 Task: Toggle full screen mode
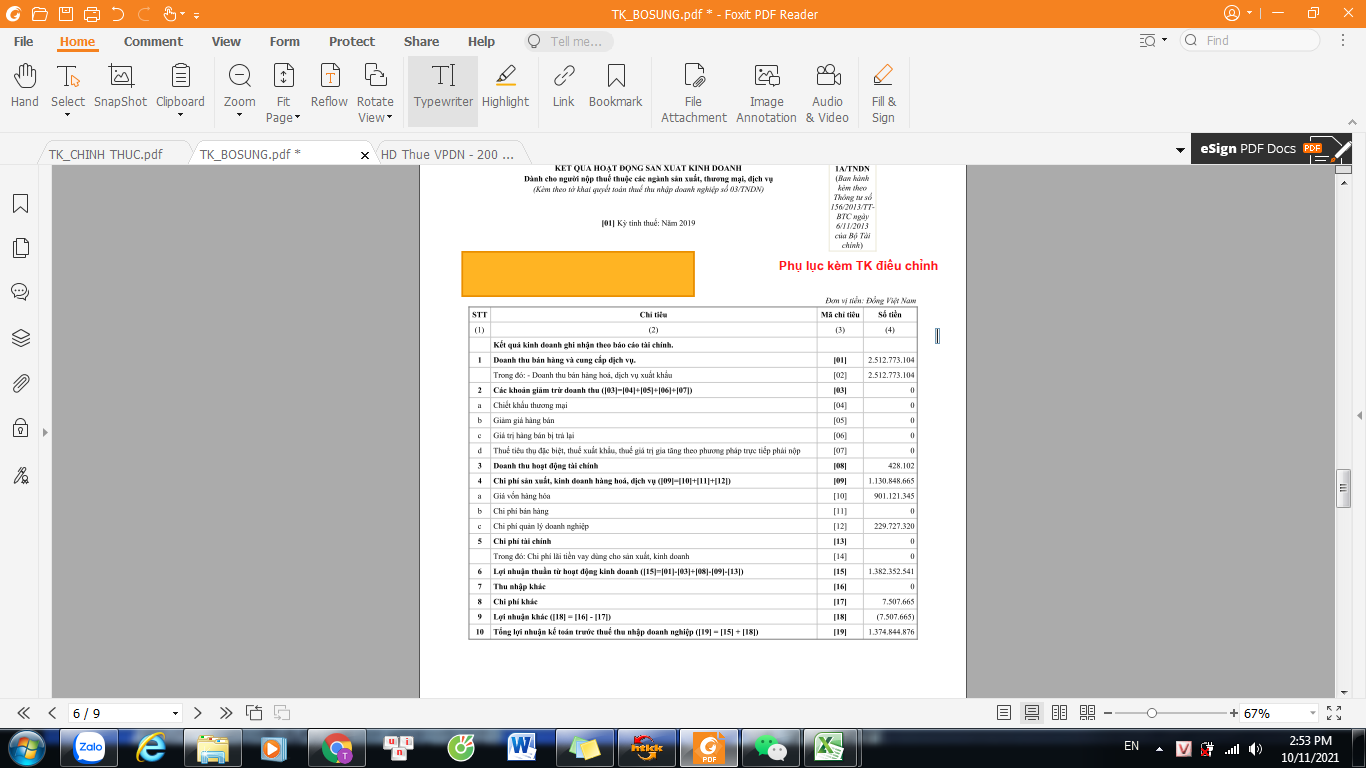[x=1334, y=713]
